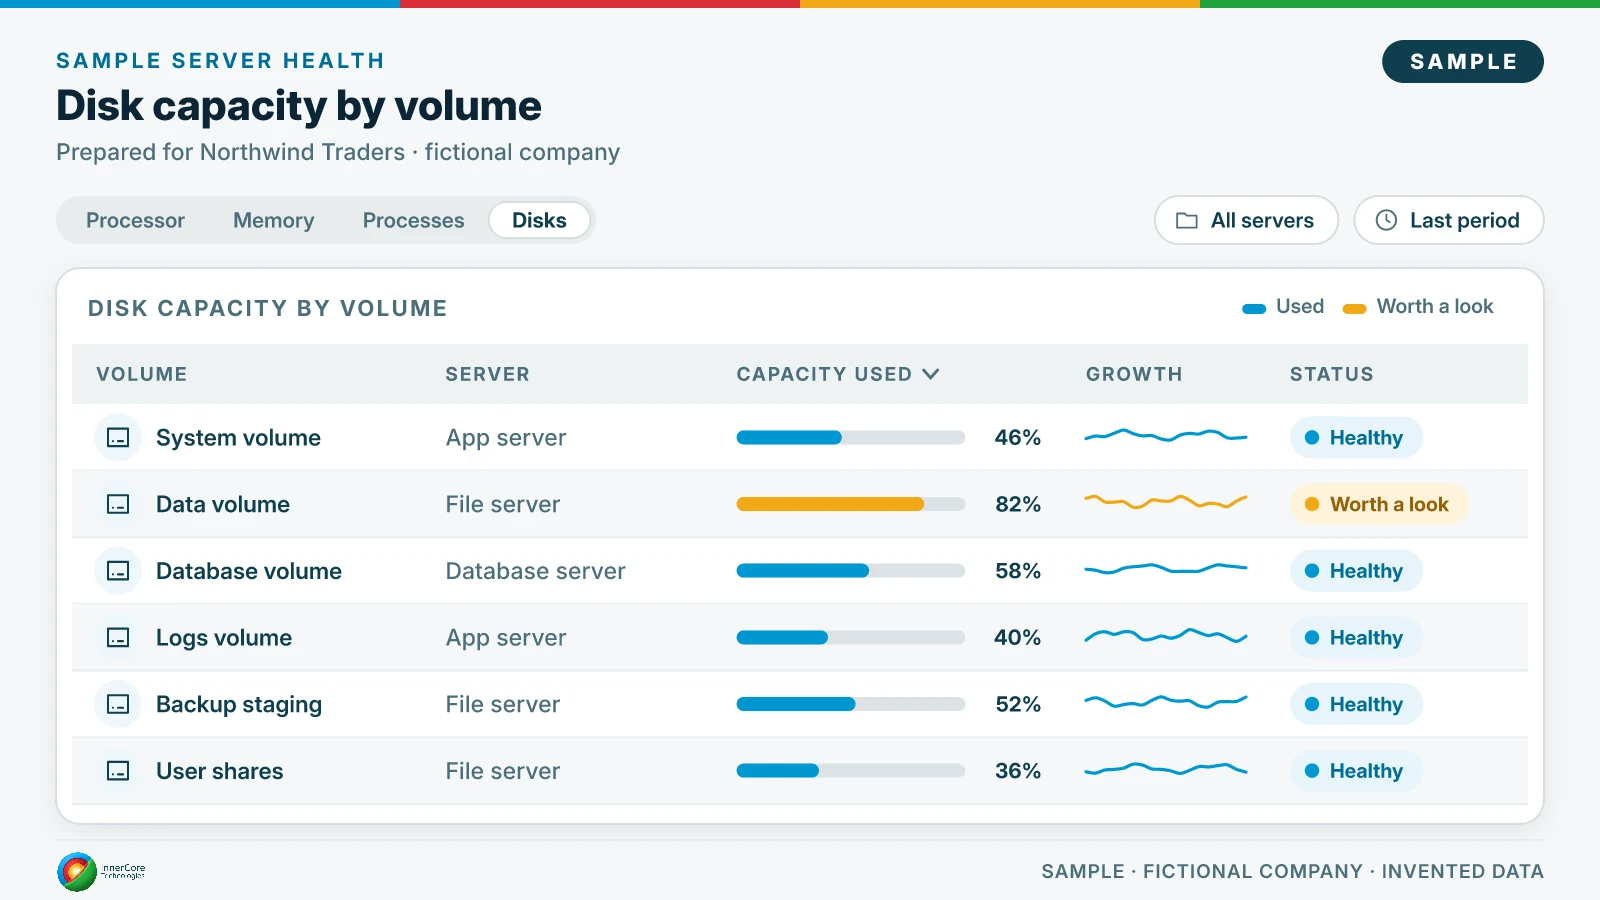The height and width of the screenshot is (900, 1600).
Task: Click Healthy status on User shares row
Action: (1356, 771)
